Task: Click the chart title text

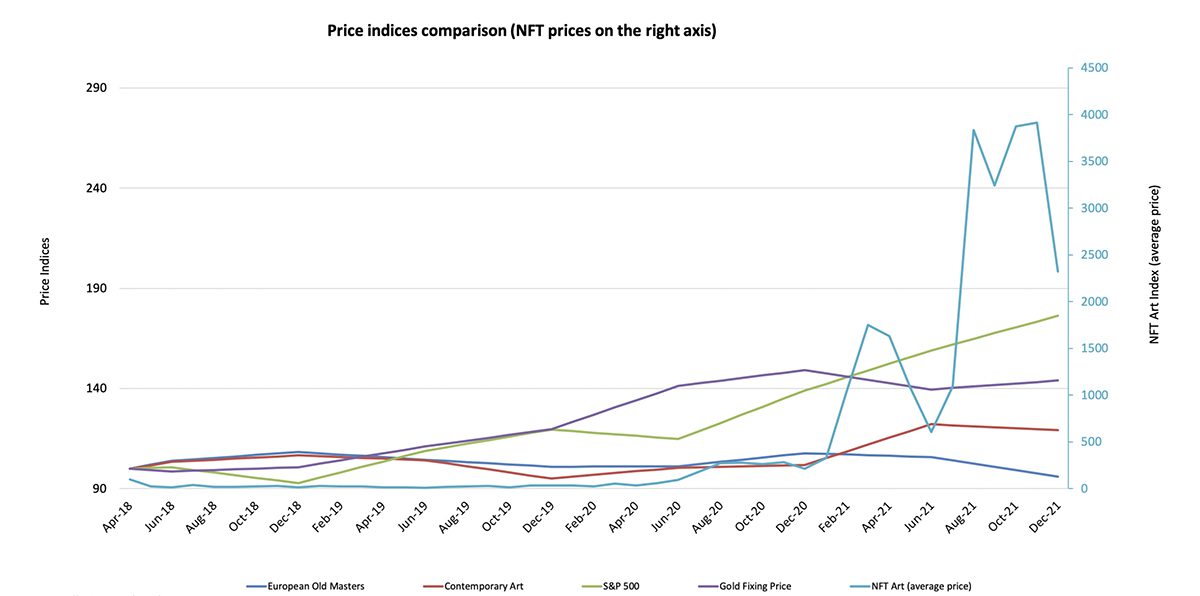Action: 522,31
